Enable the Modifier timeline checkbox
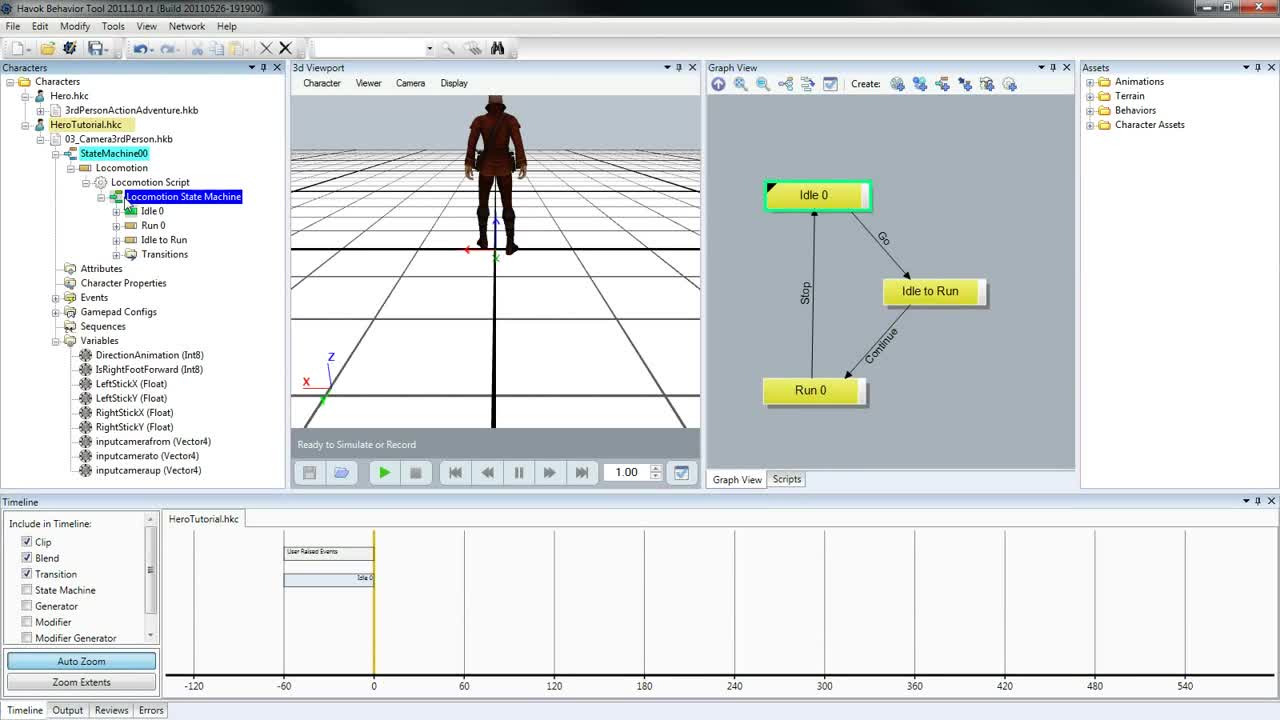Viewport: 1280px width, 720px height. pos(27,622)
